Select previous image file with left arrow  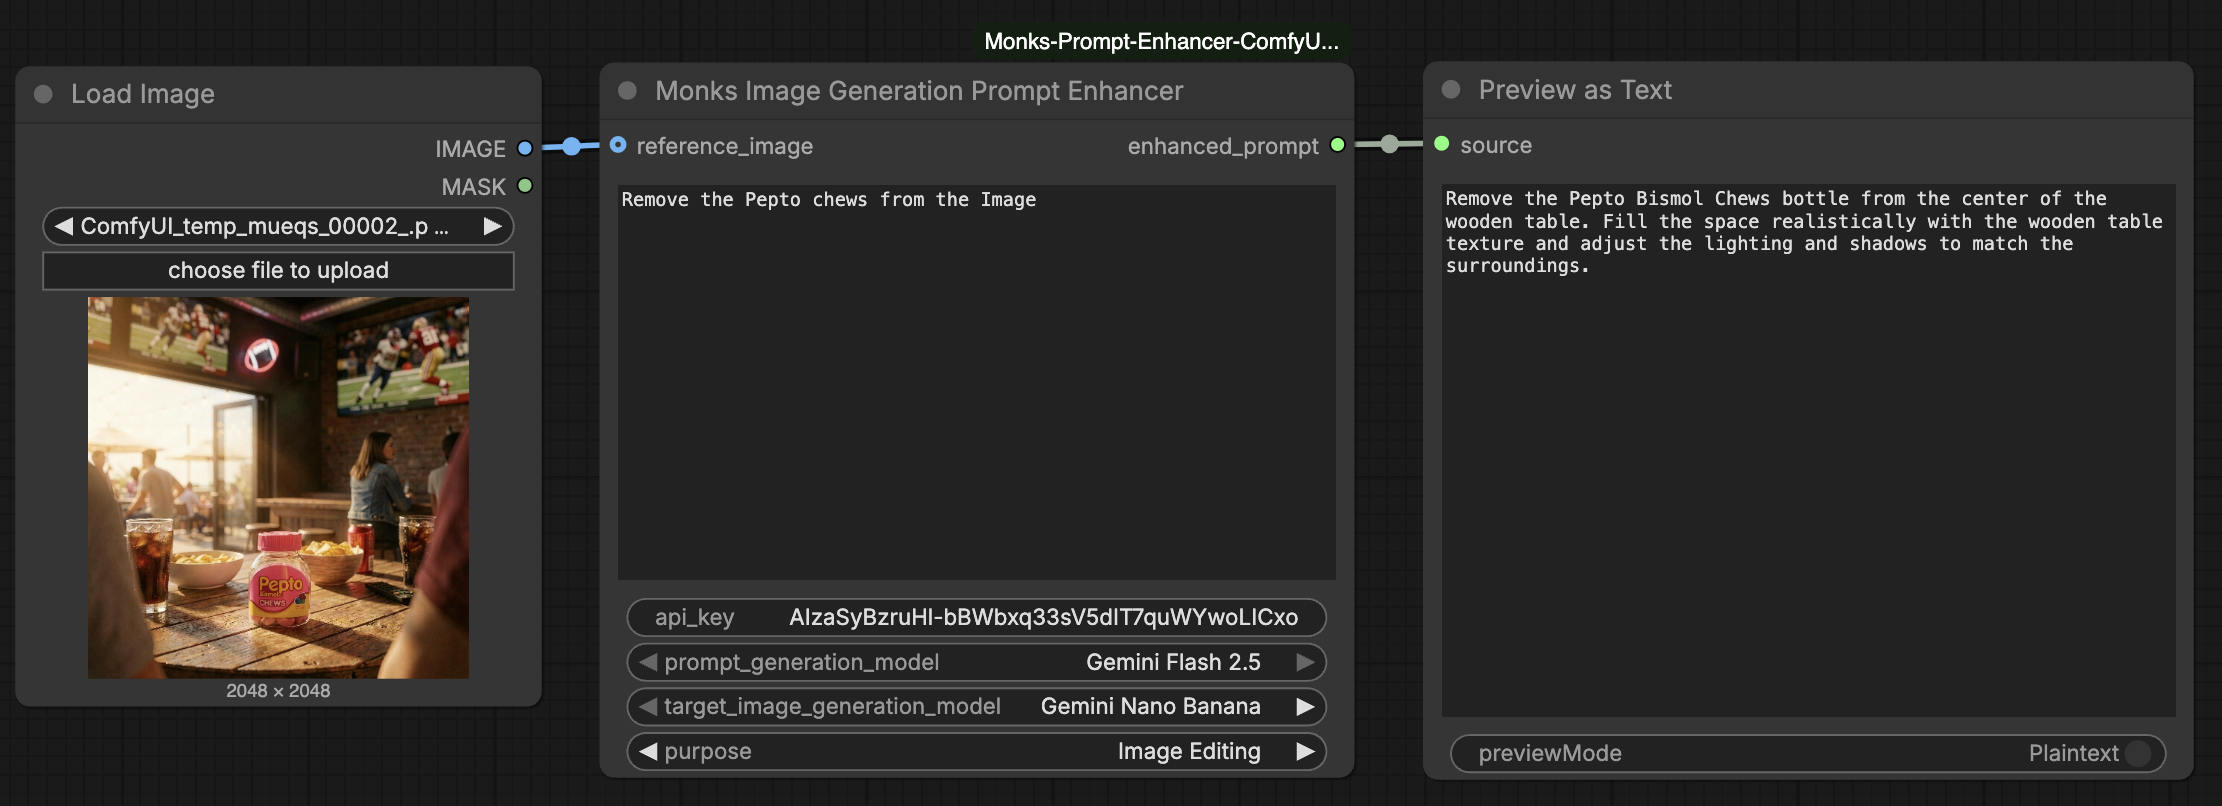pyautogui.click(x=64, y=226)
